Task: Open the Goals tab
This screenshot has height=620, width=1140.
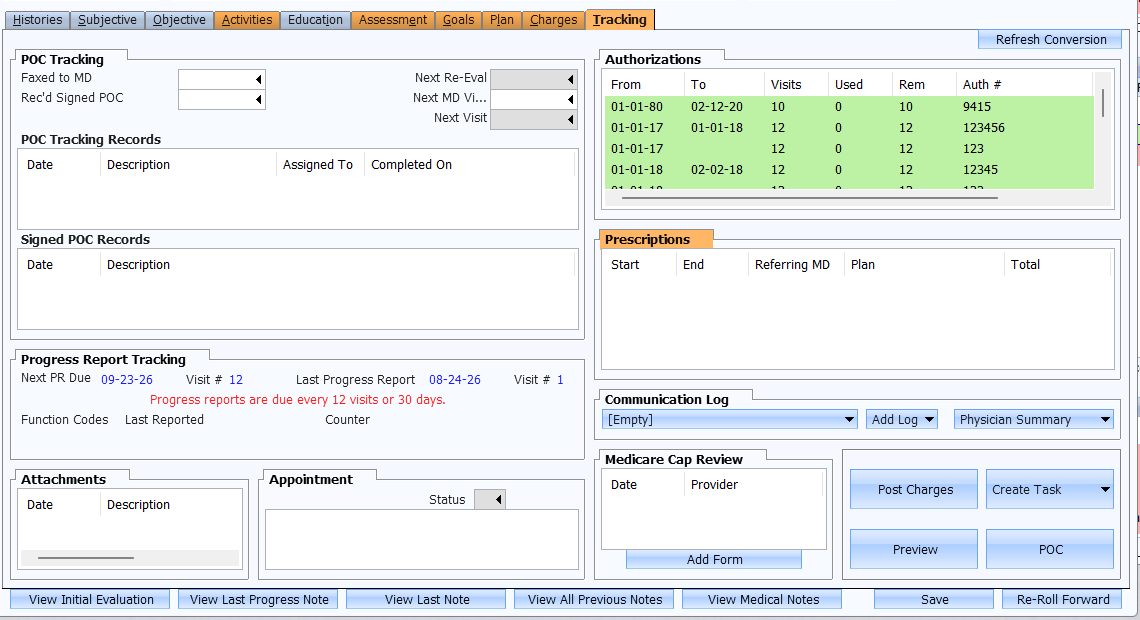Action: coord(459,20)
